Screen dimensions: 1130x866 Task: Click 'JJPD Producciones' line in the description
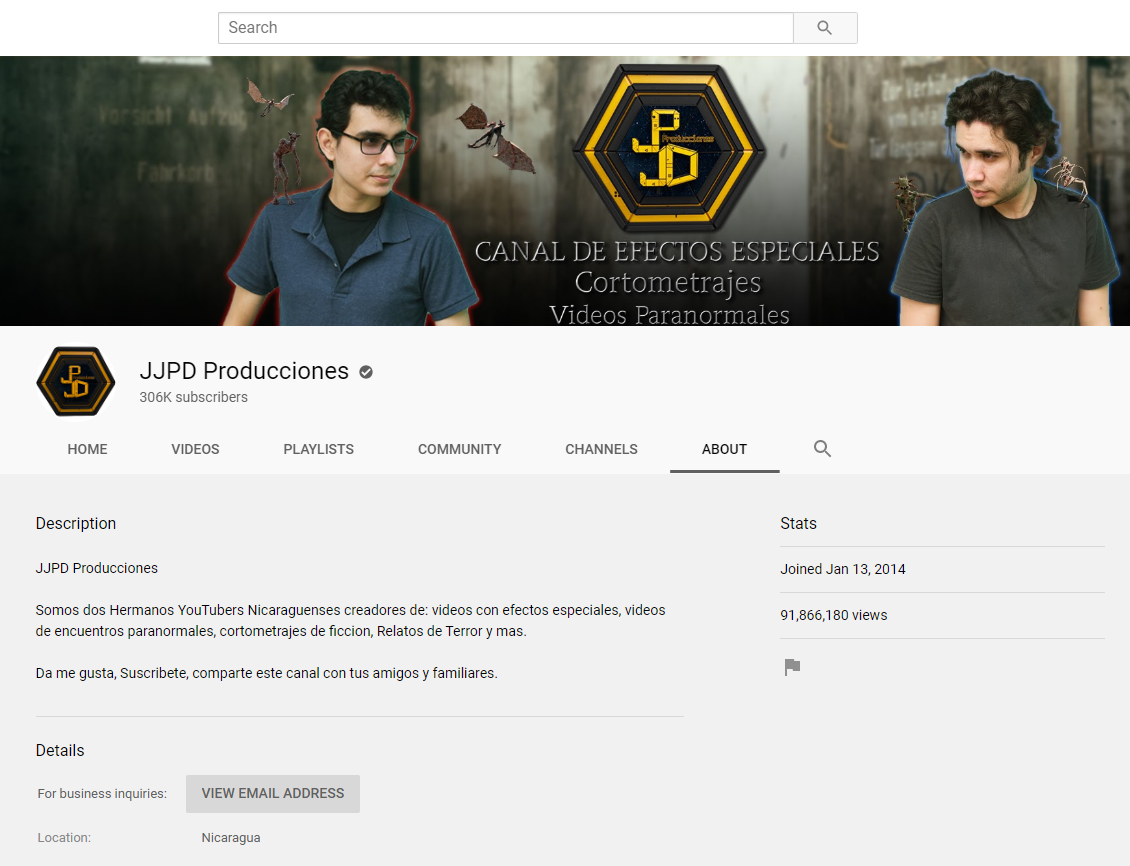[x=97, y=568]
